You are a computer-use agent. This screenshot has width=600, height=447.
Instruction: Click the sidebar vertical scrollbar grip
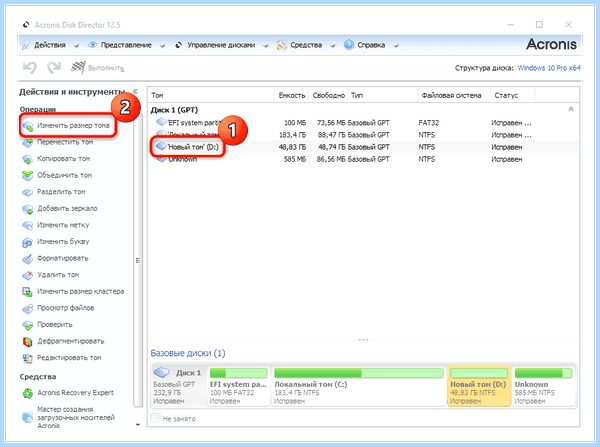(138, 261)
